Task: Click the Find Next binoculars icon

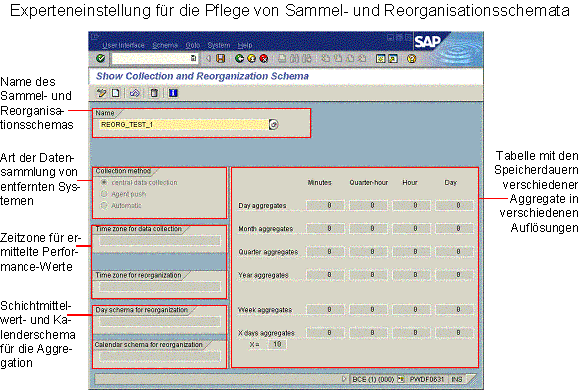Action: (x=307, y=58)
